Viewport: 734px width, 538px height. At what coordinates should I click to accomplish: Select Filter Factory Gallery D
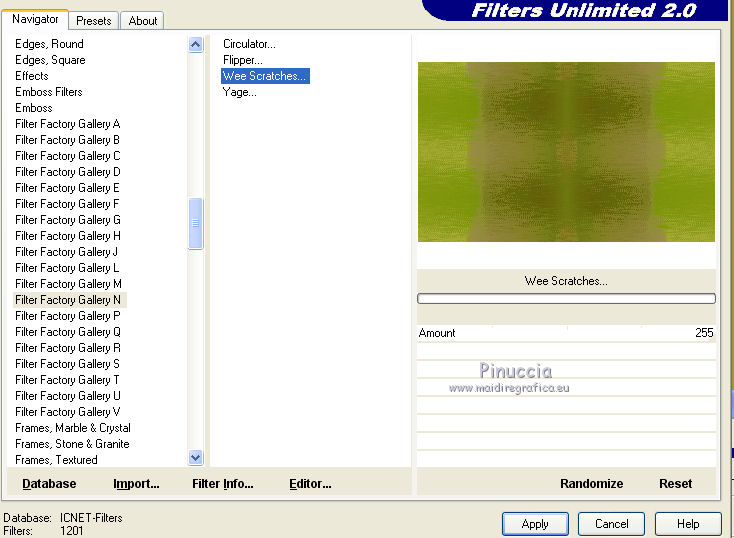tap(67, 172)
